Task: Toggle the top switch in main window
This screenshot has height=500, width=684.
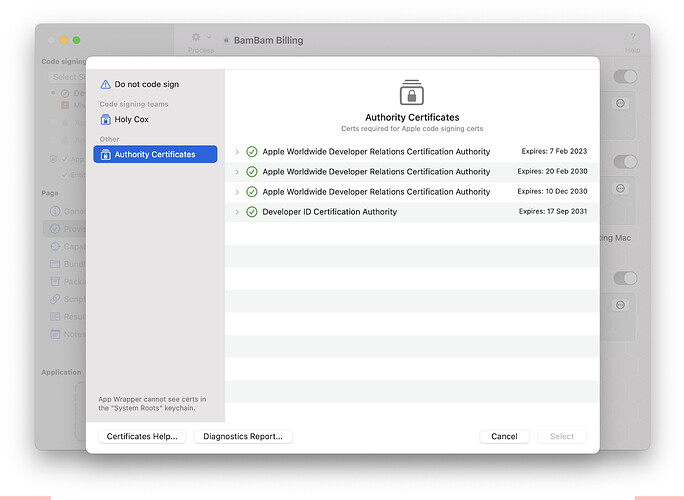Action: coord(625,77)
